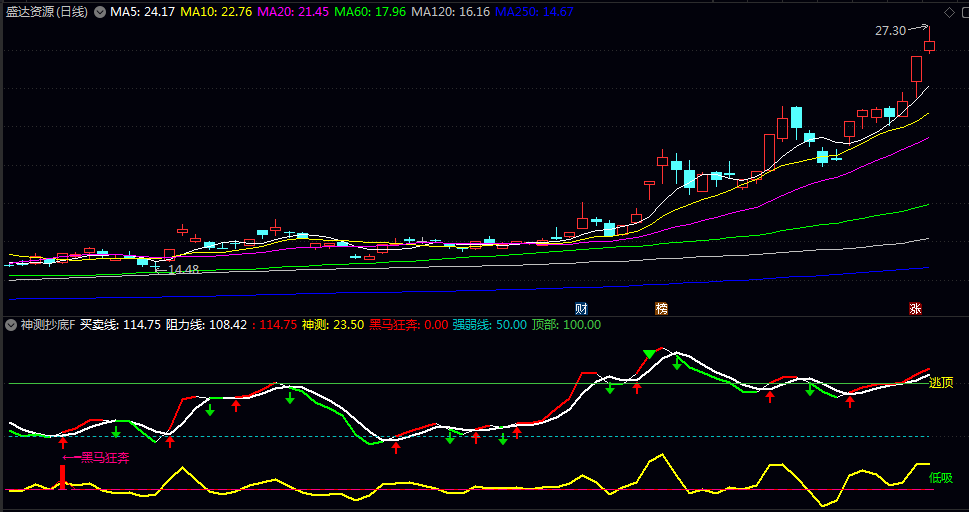Click the red 黑马狂奔 signal bar

tap(63, 476)
